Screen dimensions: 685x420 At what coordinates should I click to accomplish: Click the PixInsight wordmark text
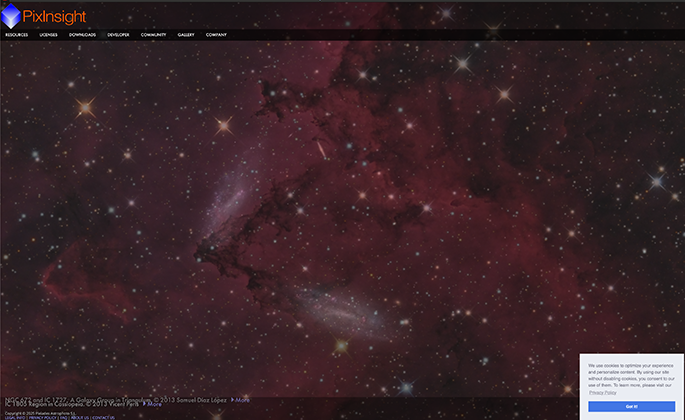click(x=54, y=16)
